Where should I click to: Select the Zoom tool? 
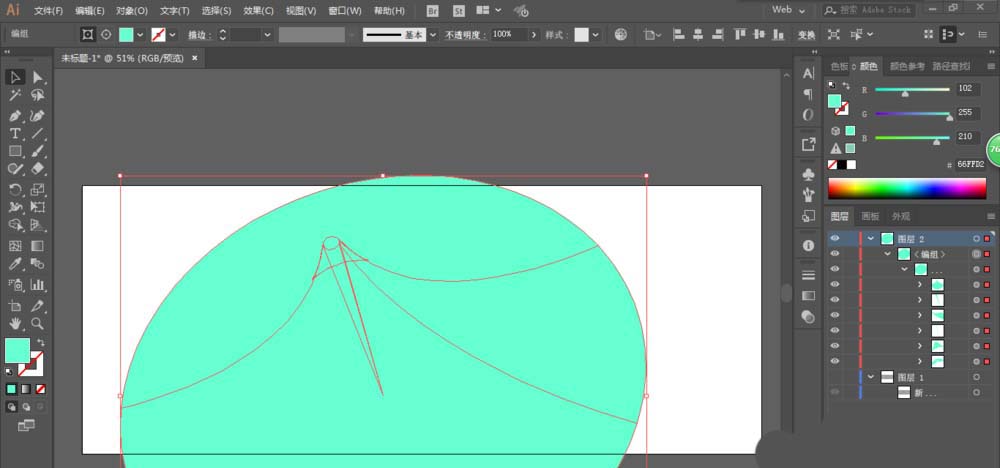(38, 323)
